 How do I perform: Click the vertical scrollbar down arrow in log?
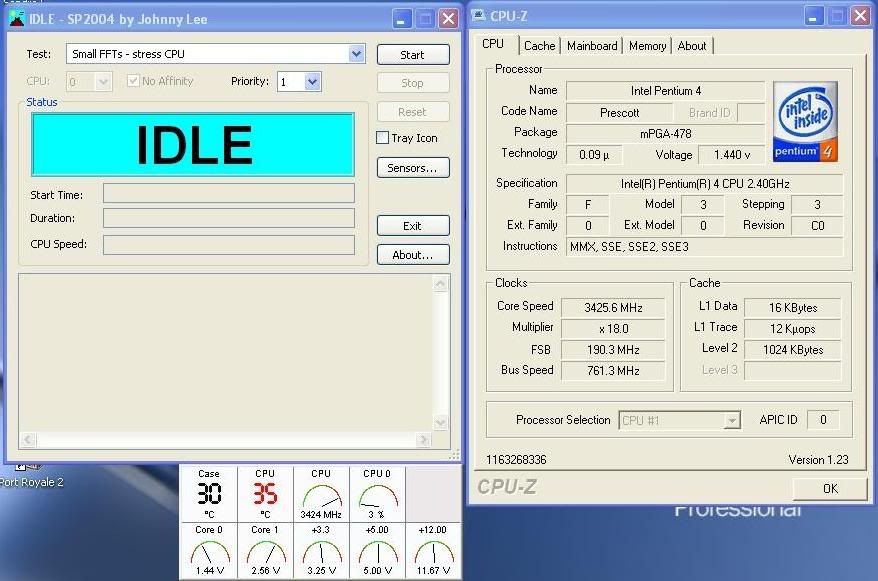[x=441, y=423]
